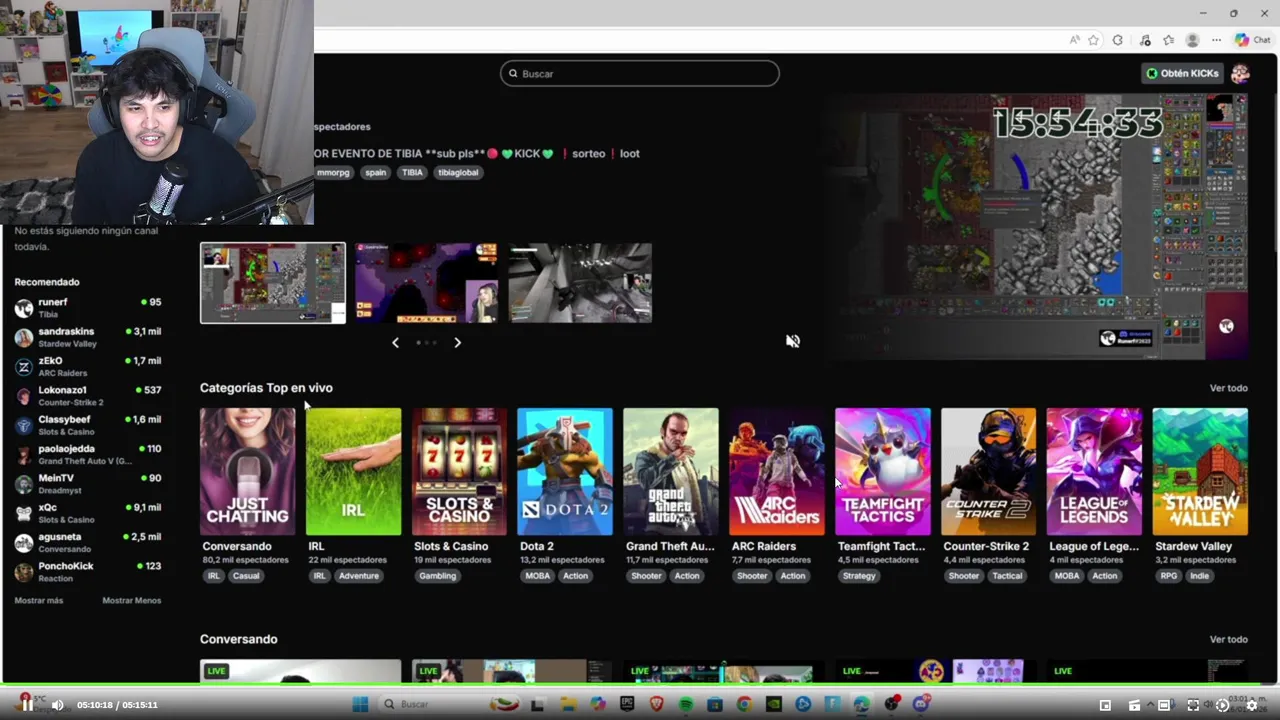The width and height of the screenshot is (1280, 720).
Task: Click Gambling tag under Slots & Casino
Action: click(438, 576)
